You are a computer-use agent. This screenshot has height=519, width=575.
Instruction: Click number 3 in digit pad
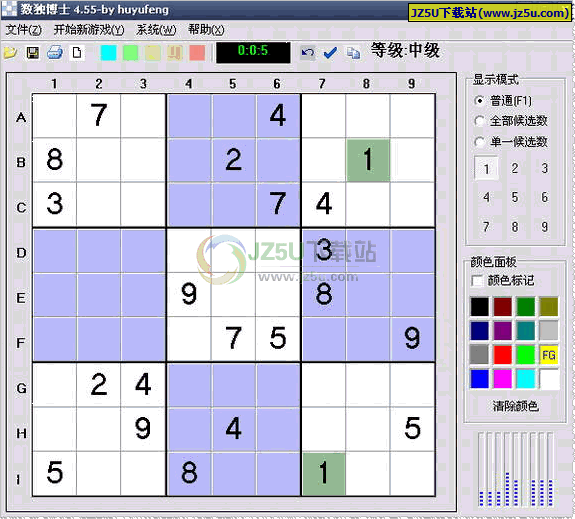[x=545, y=168]
